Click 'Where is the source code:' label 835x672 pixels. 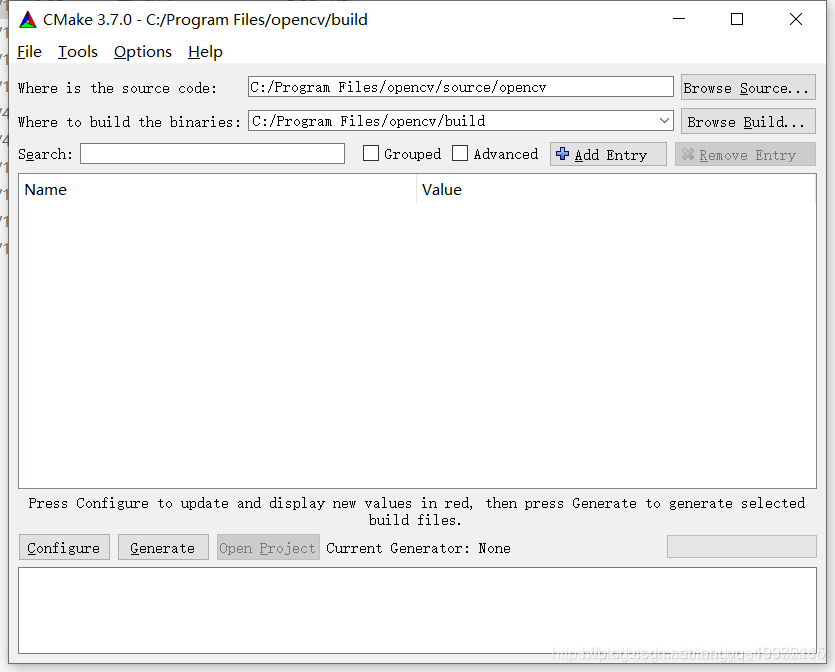(x=118, y=88)
